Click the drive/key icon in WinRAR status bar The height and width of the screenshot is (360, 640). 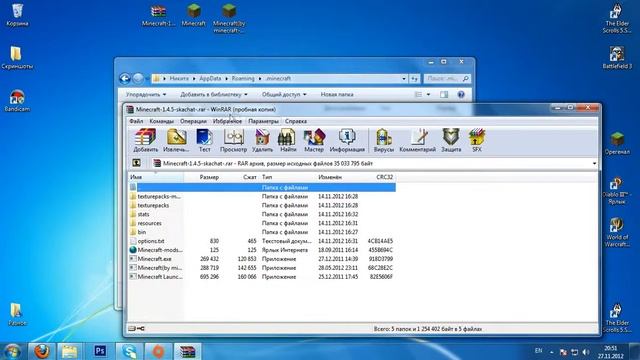click(136, 329)
